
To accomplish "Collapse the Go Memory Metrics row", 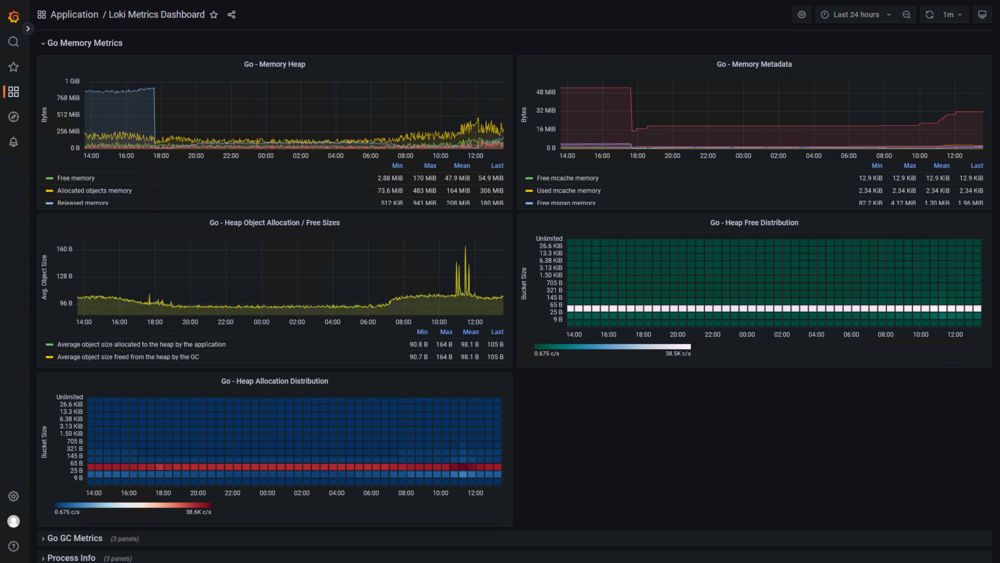I will (82, 43).
